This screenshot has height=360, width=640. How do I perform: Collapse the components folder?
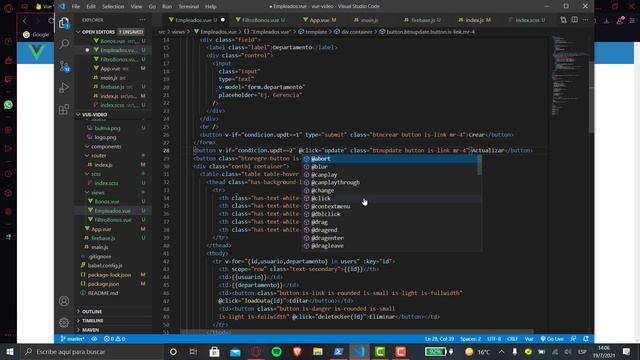click(106, 147)
